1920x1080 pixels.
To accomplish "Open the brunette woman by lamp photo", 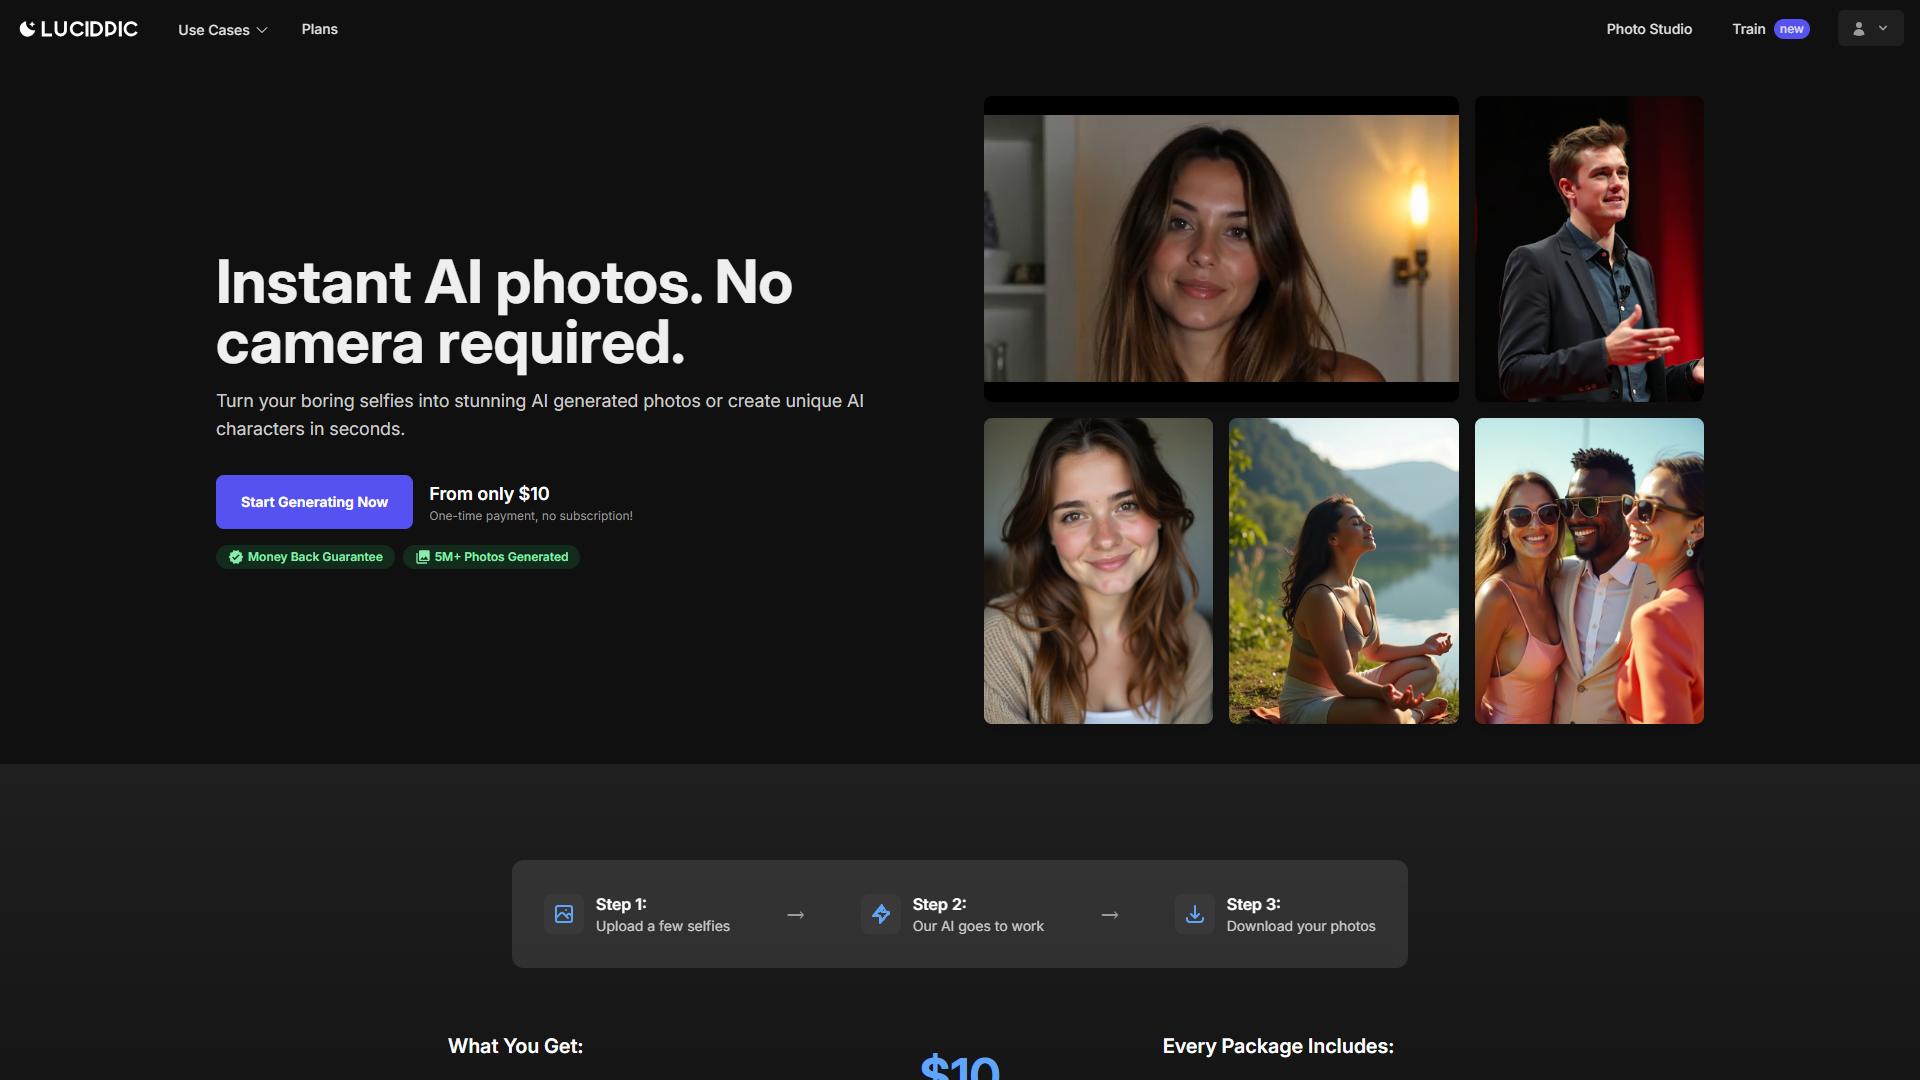I will 1221,249.
